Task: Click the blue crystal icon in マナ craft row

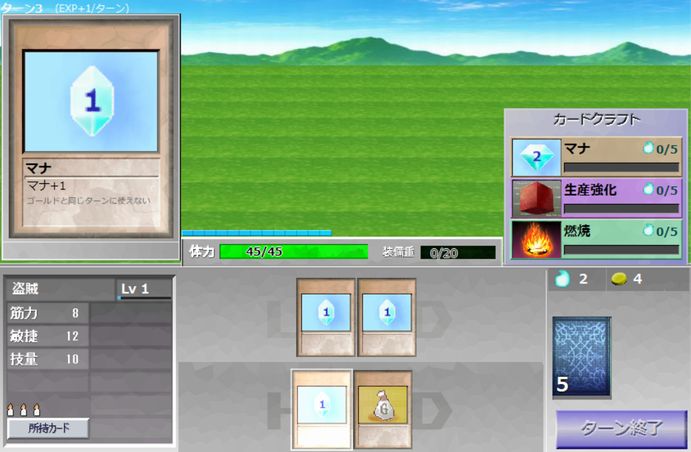Action: pos(535,157)
